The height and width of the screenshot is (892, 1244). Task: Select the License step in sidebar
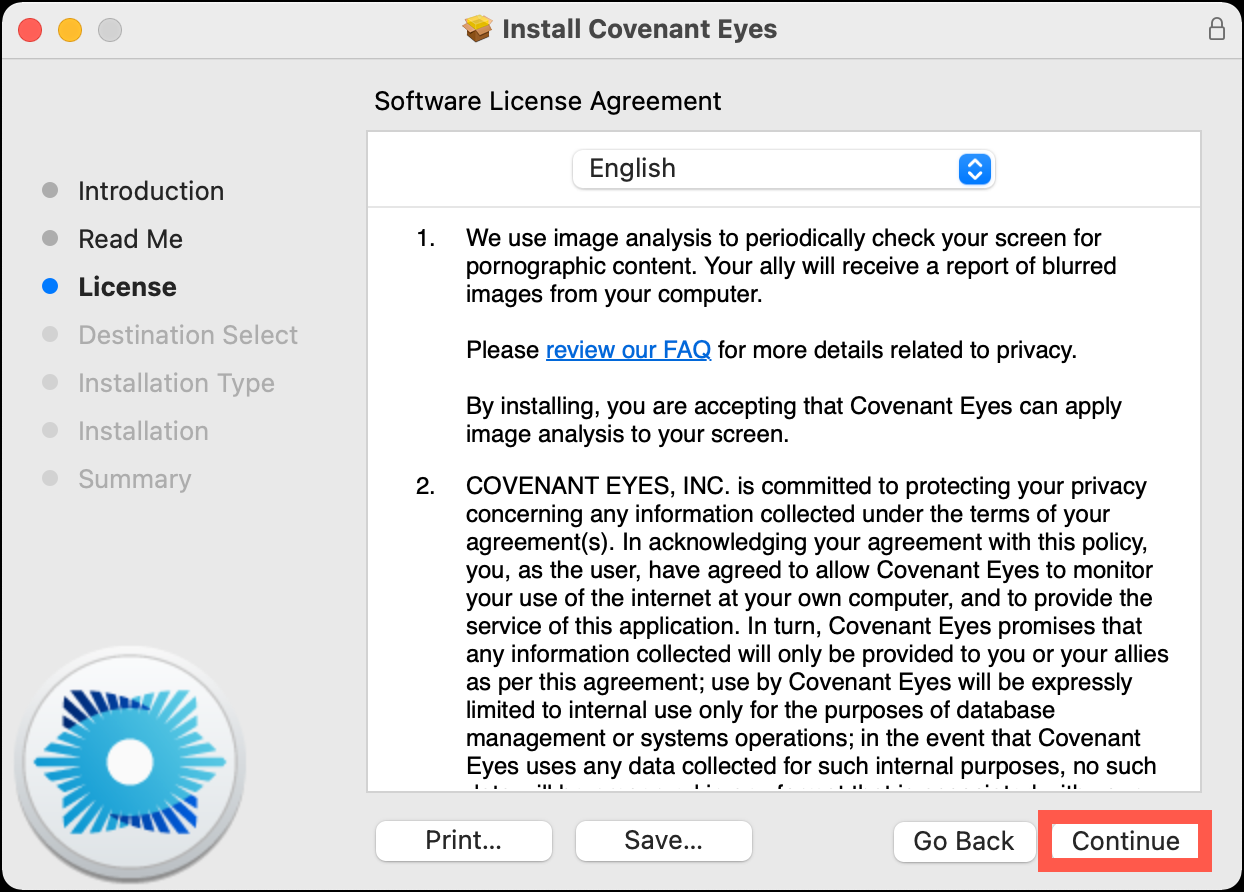coord(127,287)
